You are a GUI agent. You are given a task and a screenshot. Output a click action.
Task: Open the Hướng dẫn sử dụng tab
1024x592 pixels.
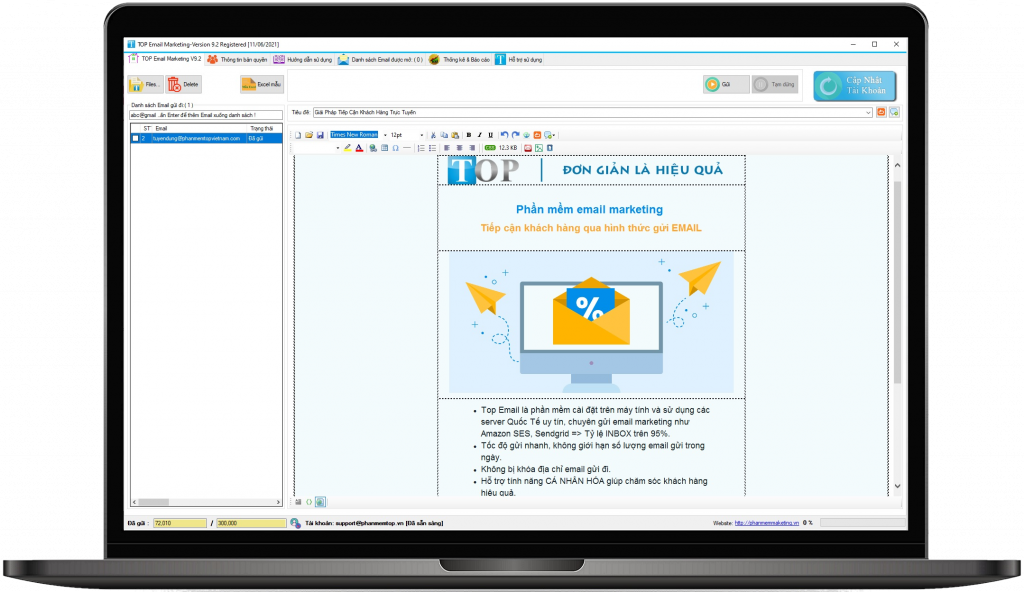pos(303,59)
